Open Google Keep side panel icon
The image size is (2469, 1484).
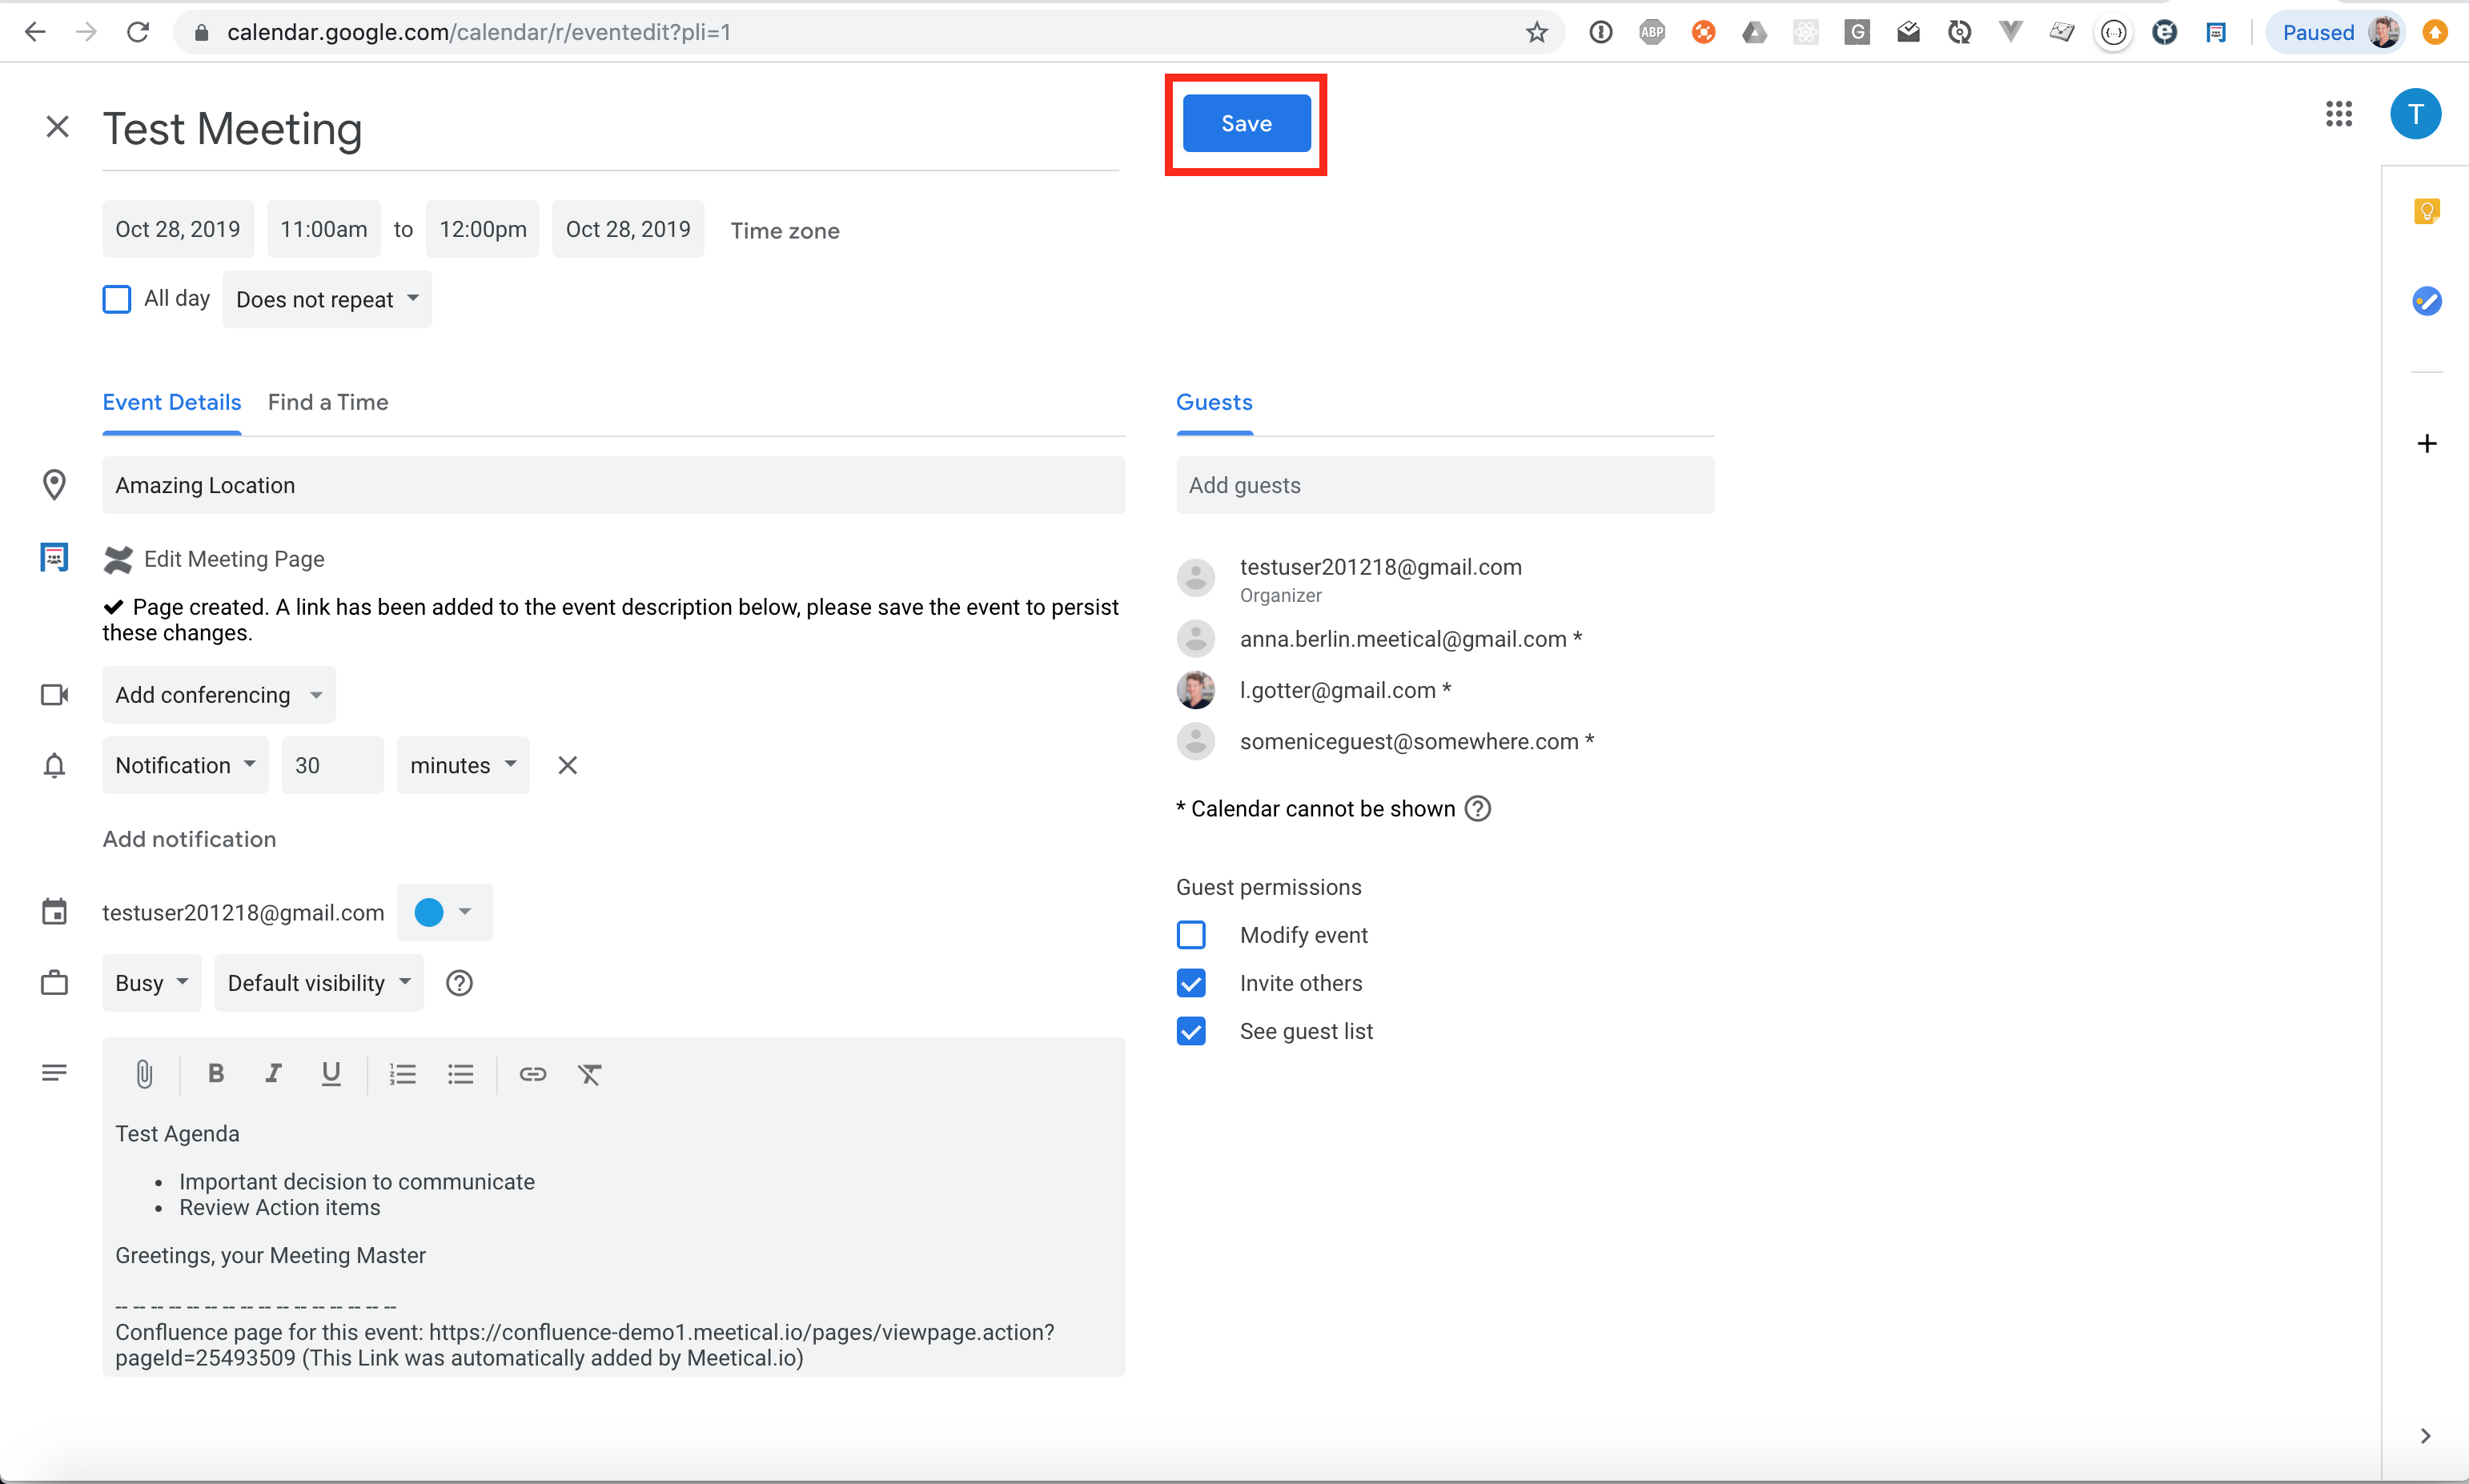[2426, 211]
